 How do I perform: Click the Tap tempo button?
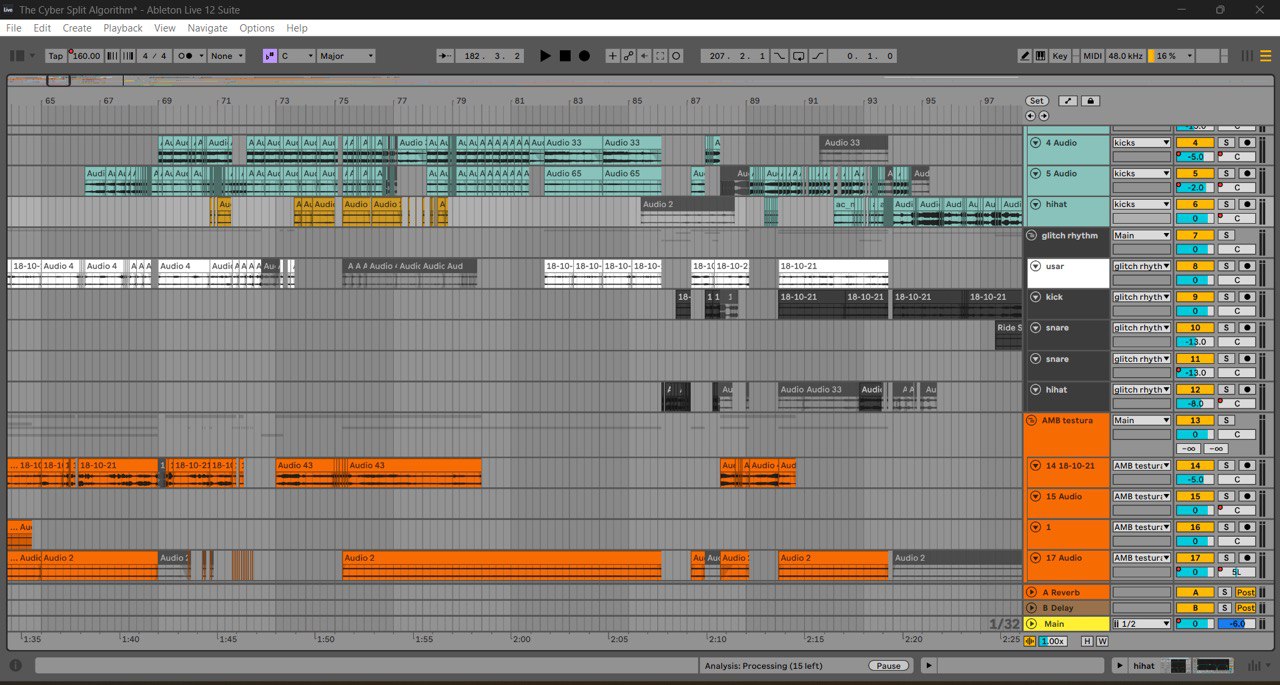[x=56, y=56]
